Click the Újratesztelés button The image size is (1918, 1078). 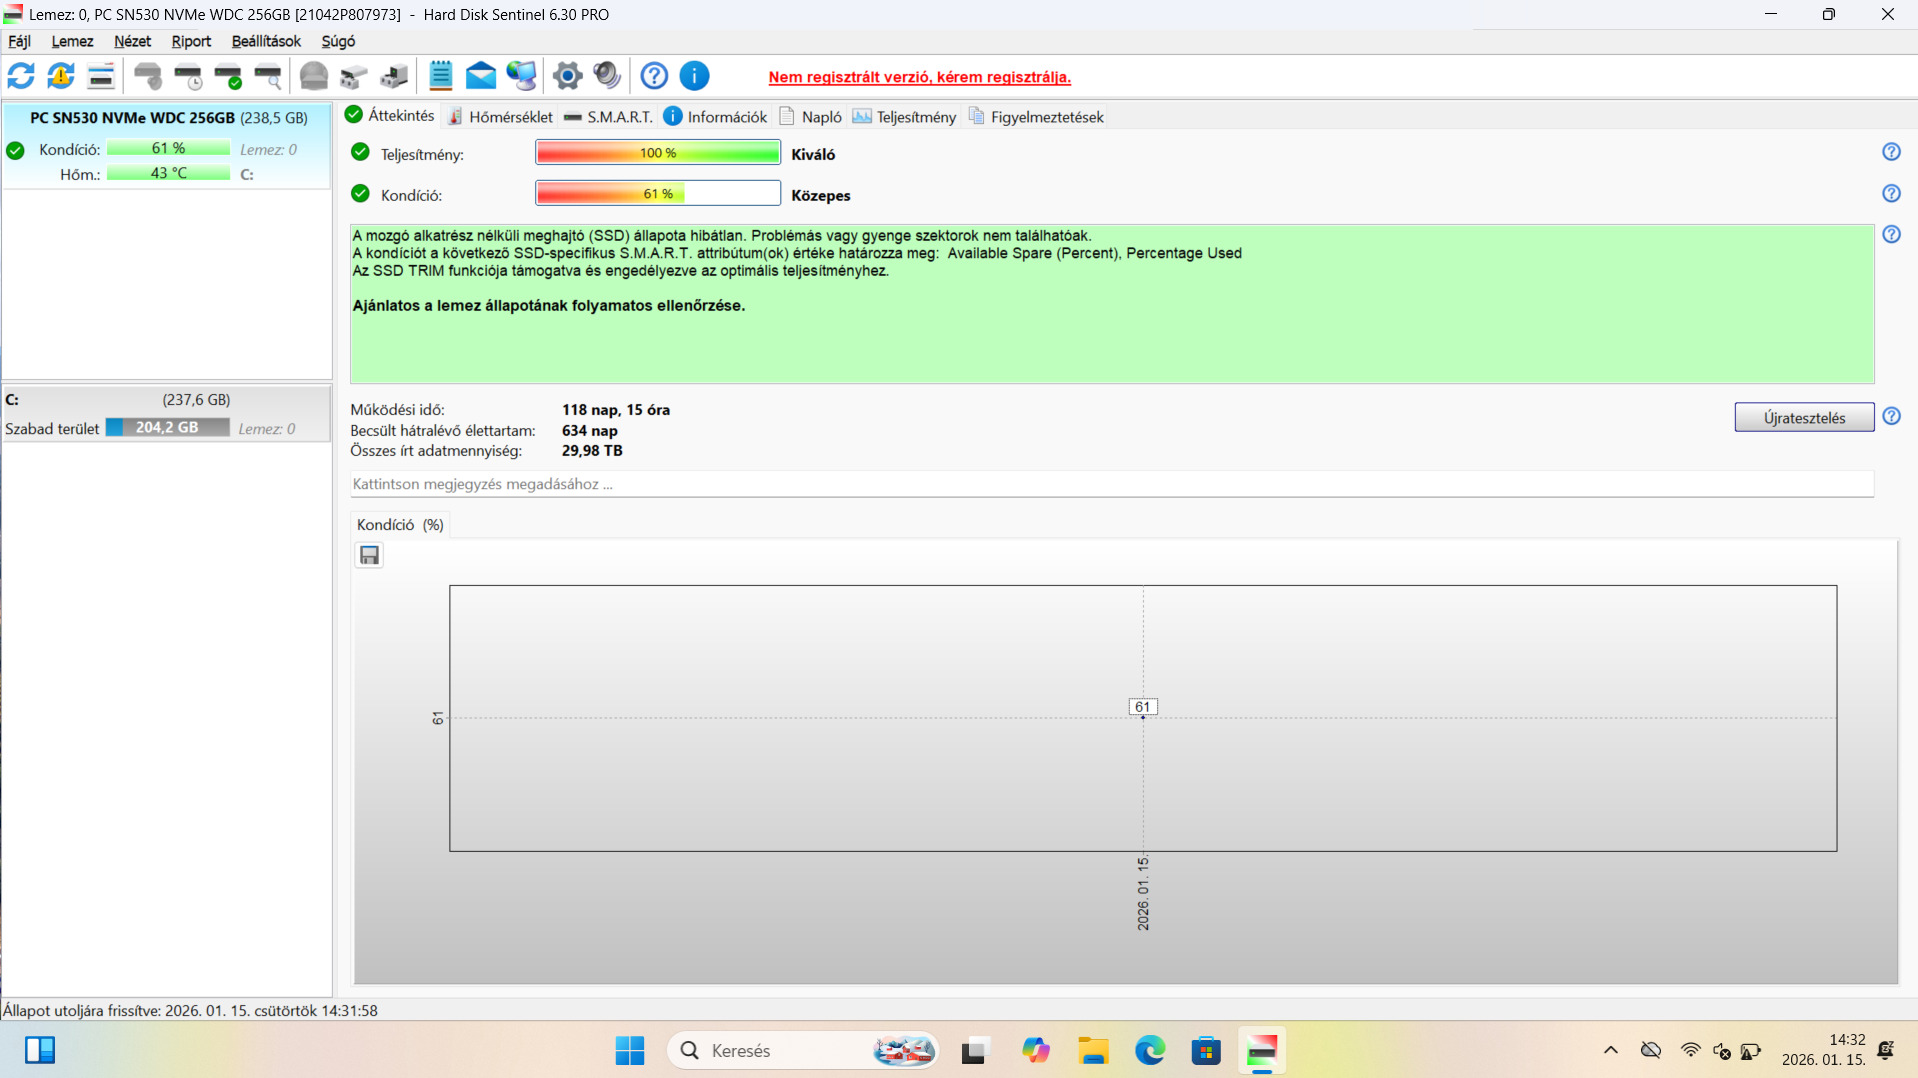[x=1804, y=418]
